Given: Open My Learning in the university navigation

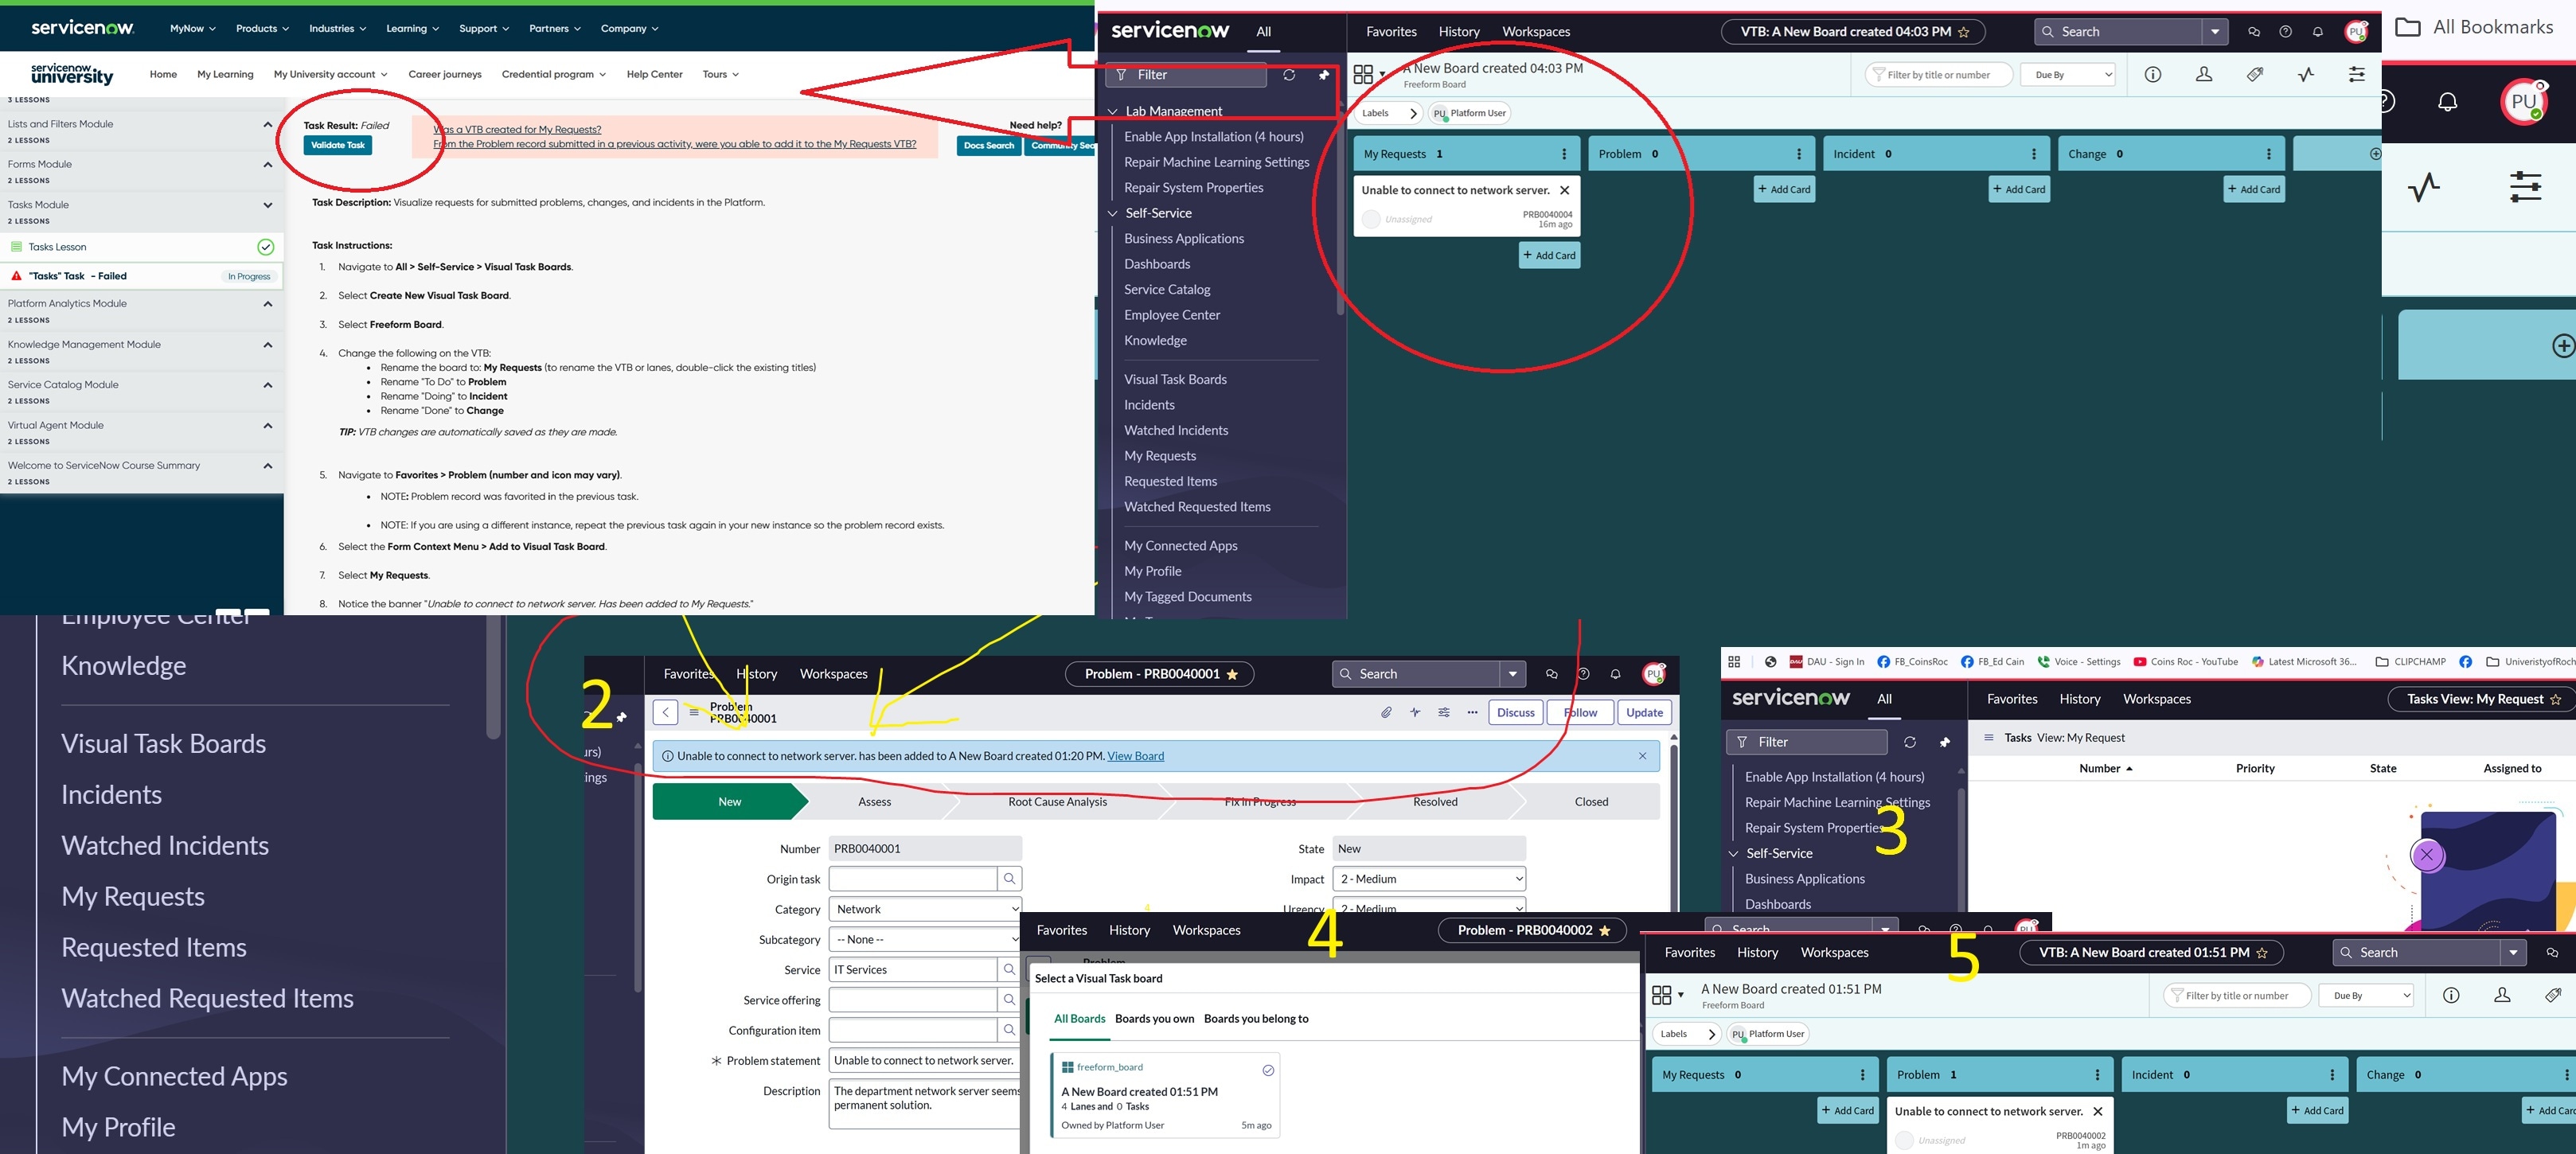Looking at the screenshot, I should (x=225, y=74).
